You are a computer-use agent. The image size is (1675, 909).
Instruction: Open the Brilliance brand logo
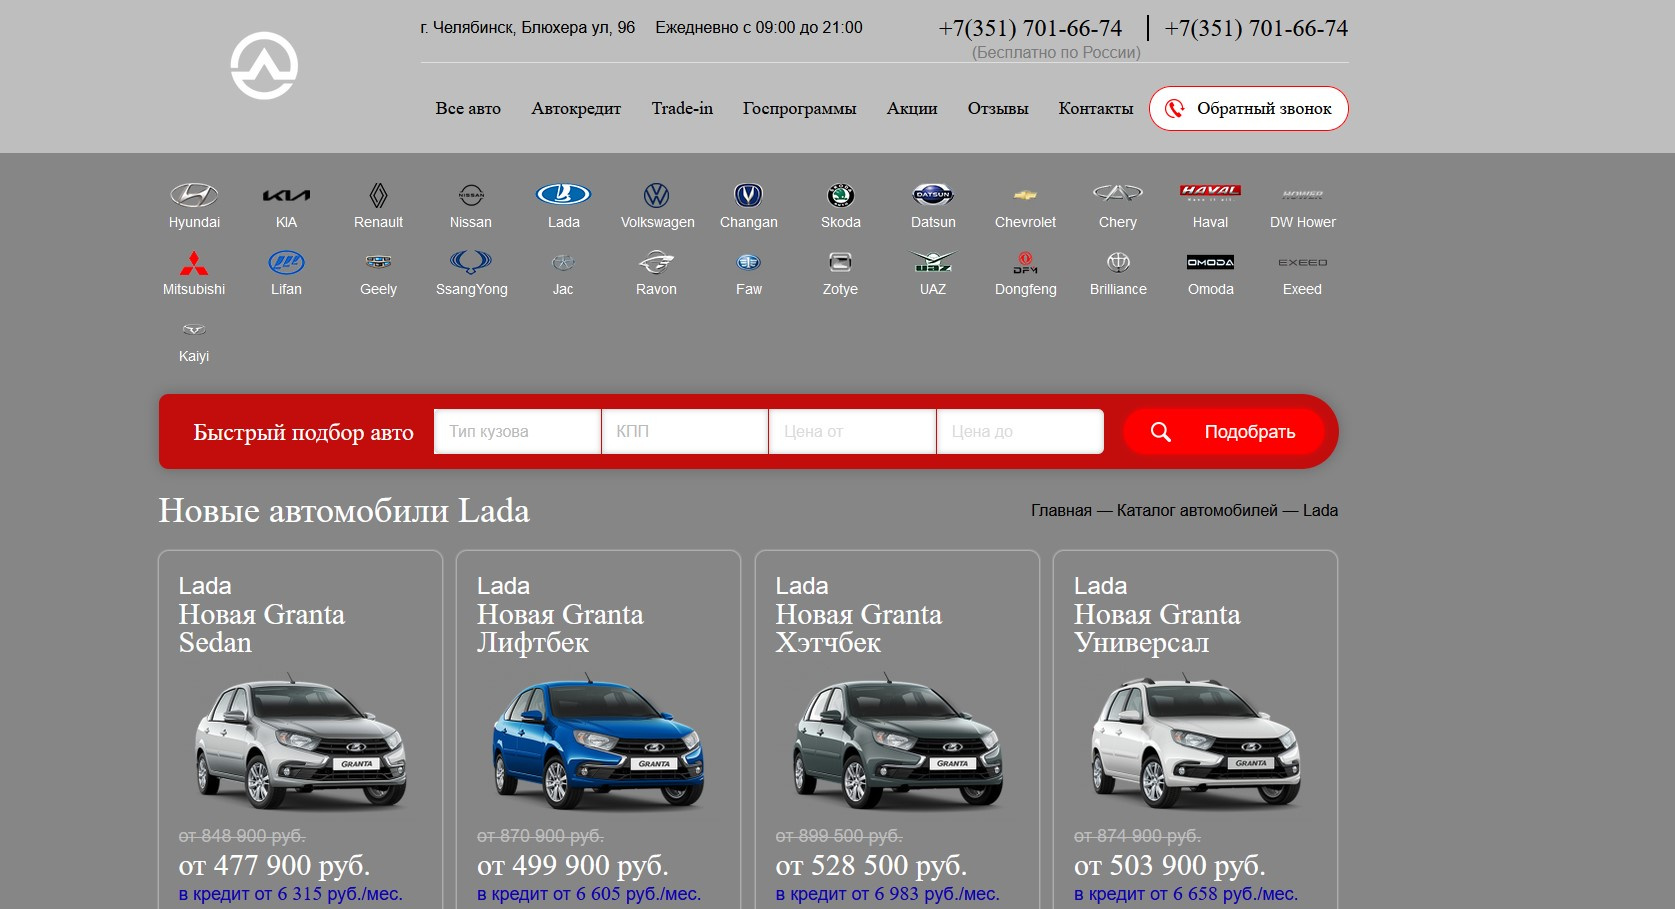(x=1118, y=262)
